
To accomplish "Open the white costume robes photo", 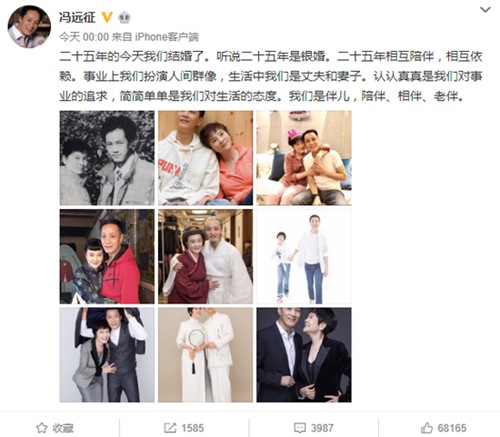I will 205,257.
